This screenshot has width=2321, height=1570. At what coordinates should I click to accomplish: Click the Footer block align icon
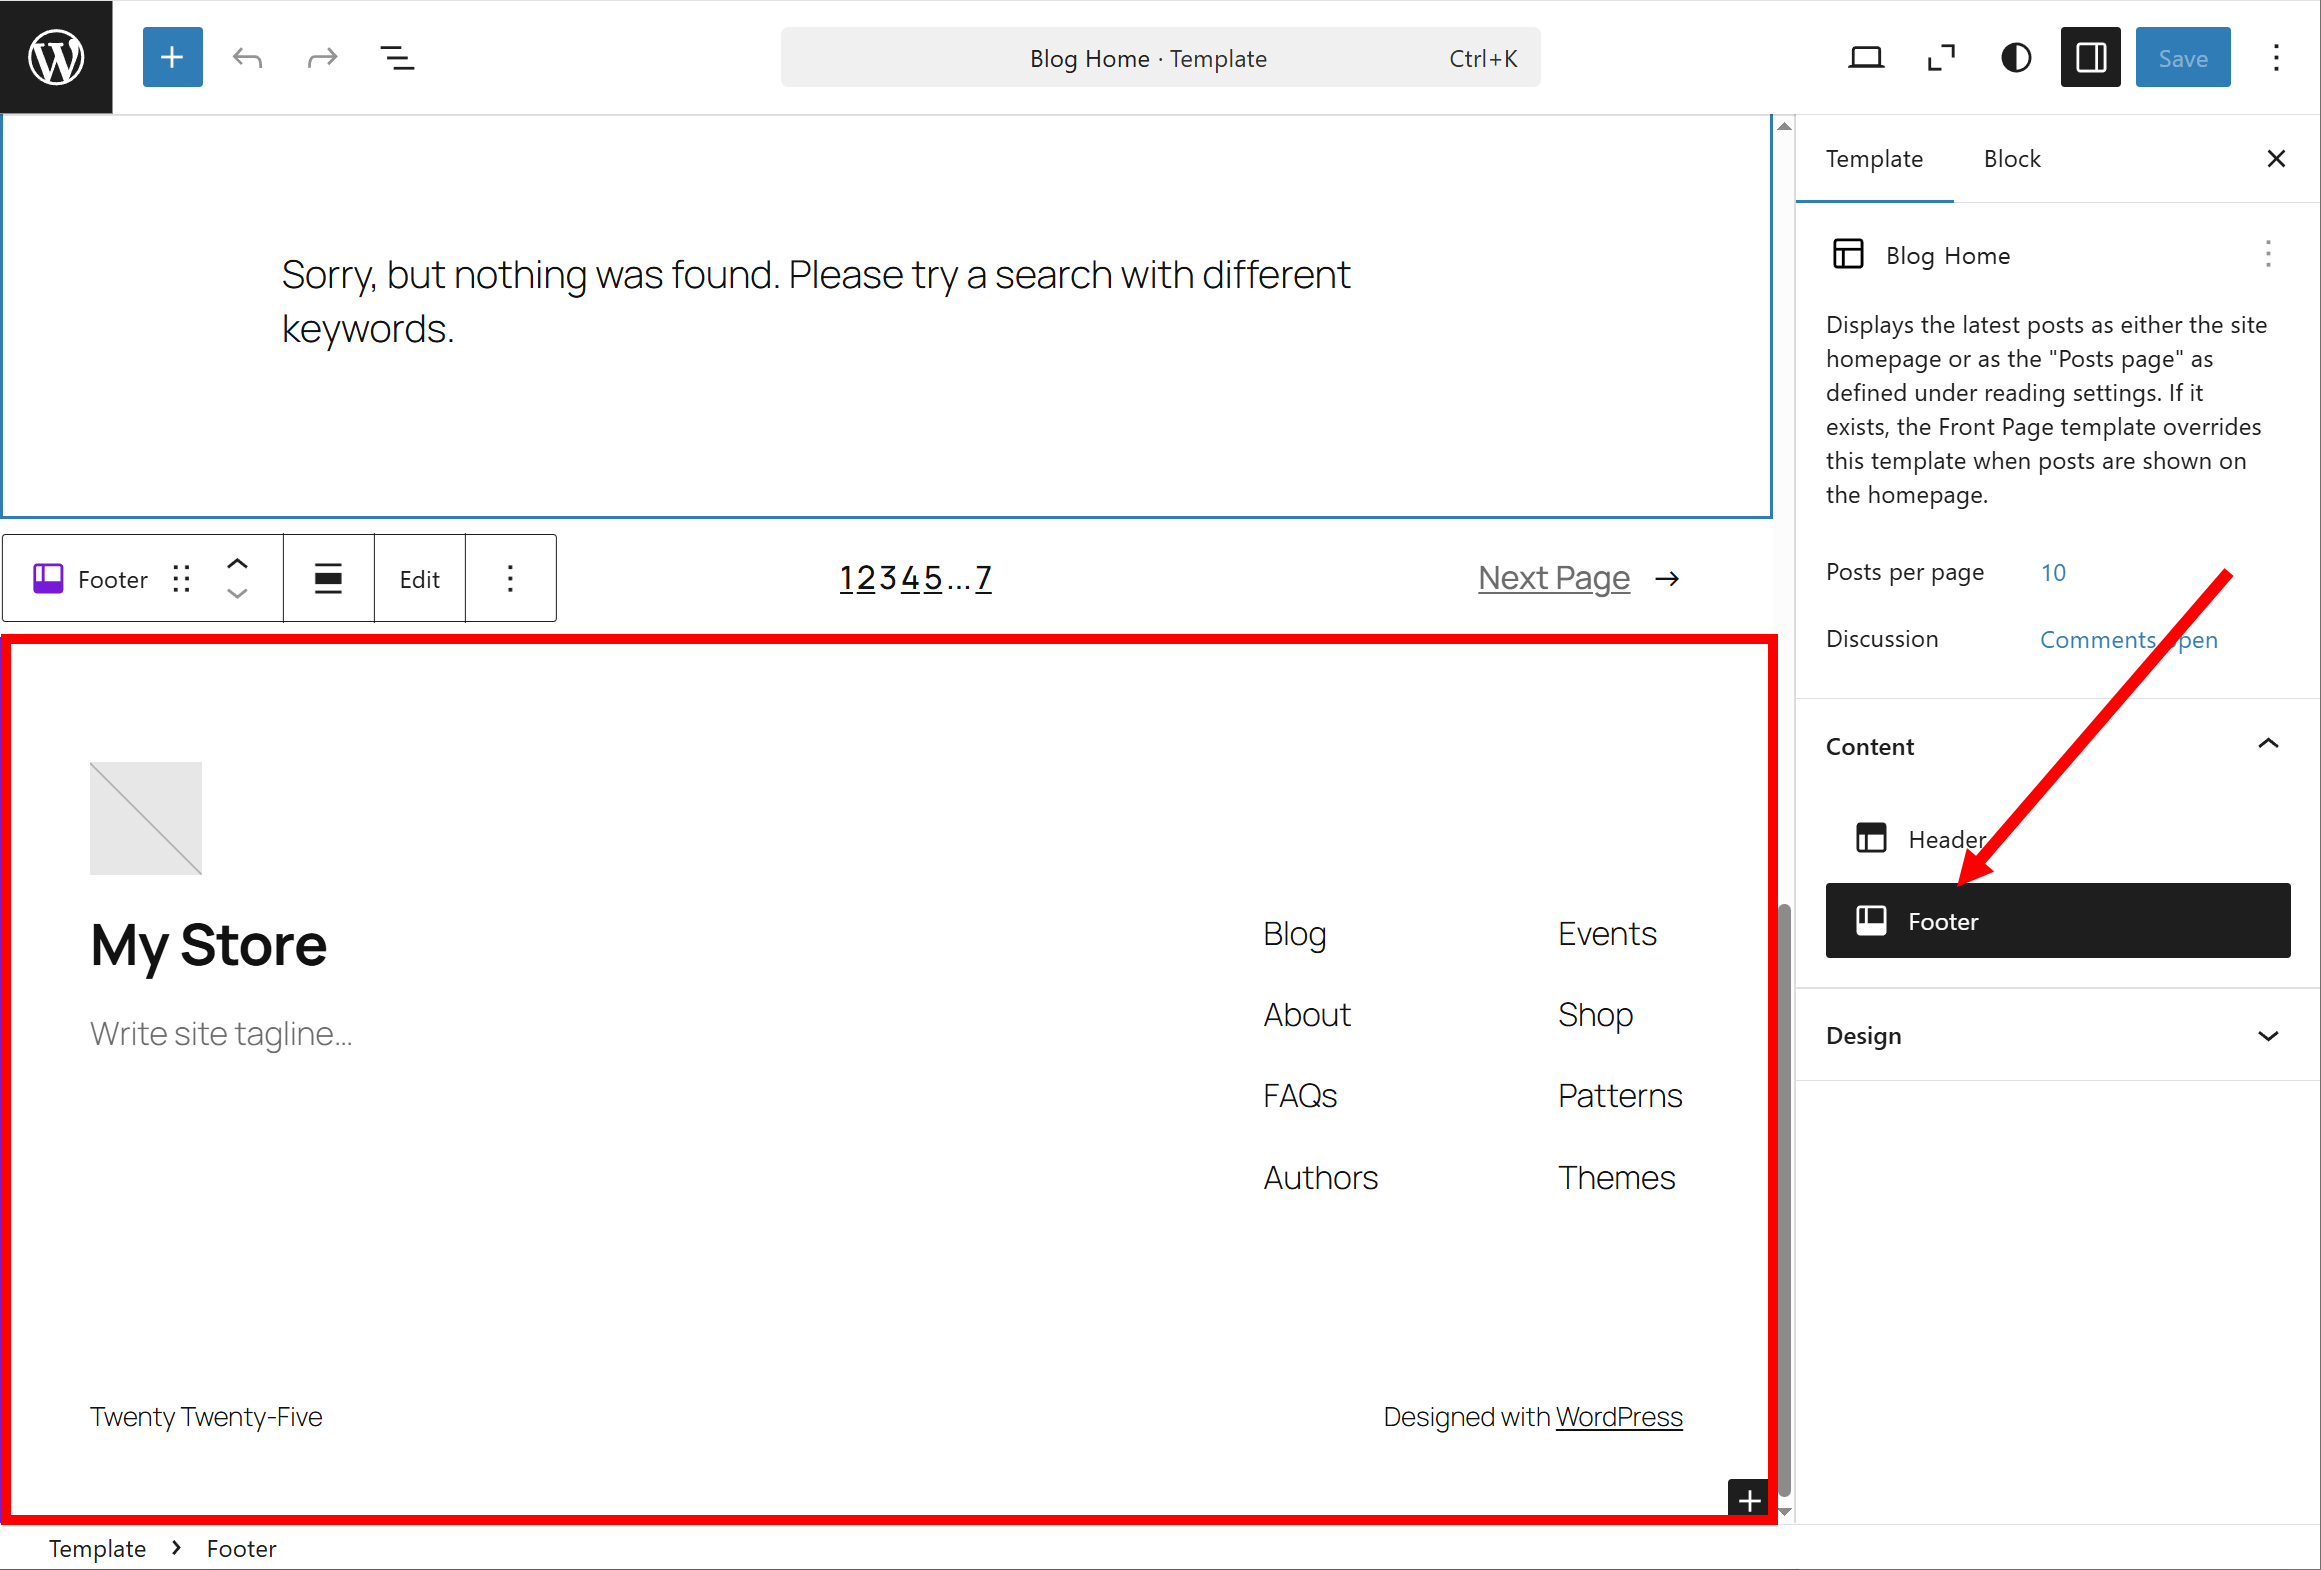tap(328, 579)
